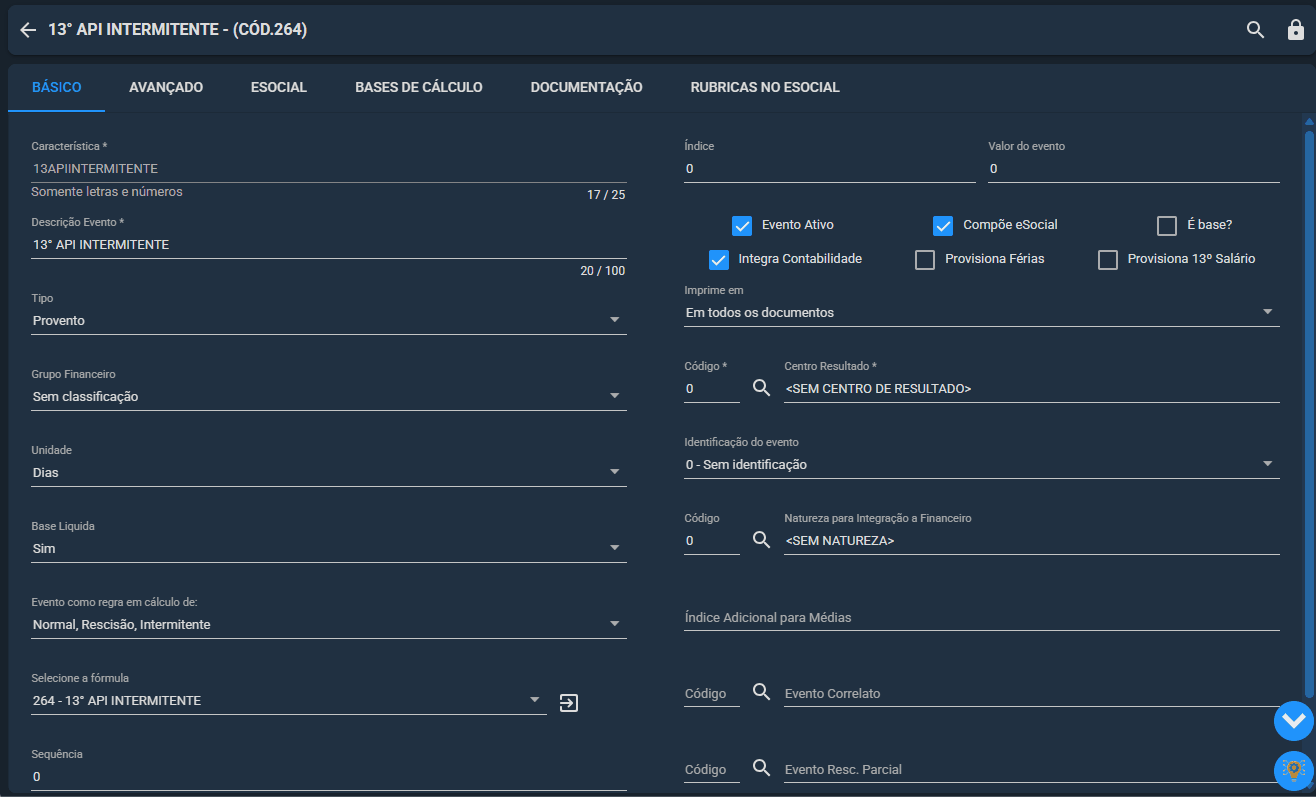Click the Descrição Evento input field
The height and width of the screenshot is (797, 1316).
329,245
